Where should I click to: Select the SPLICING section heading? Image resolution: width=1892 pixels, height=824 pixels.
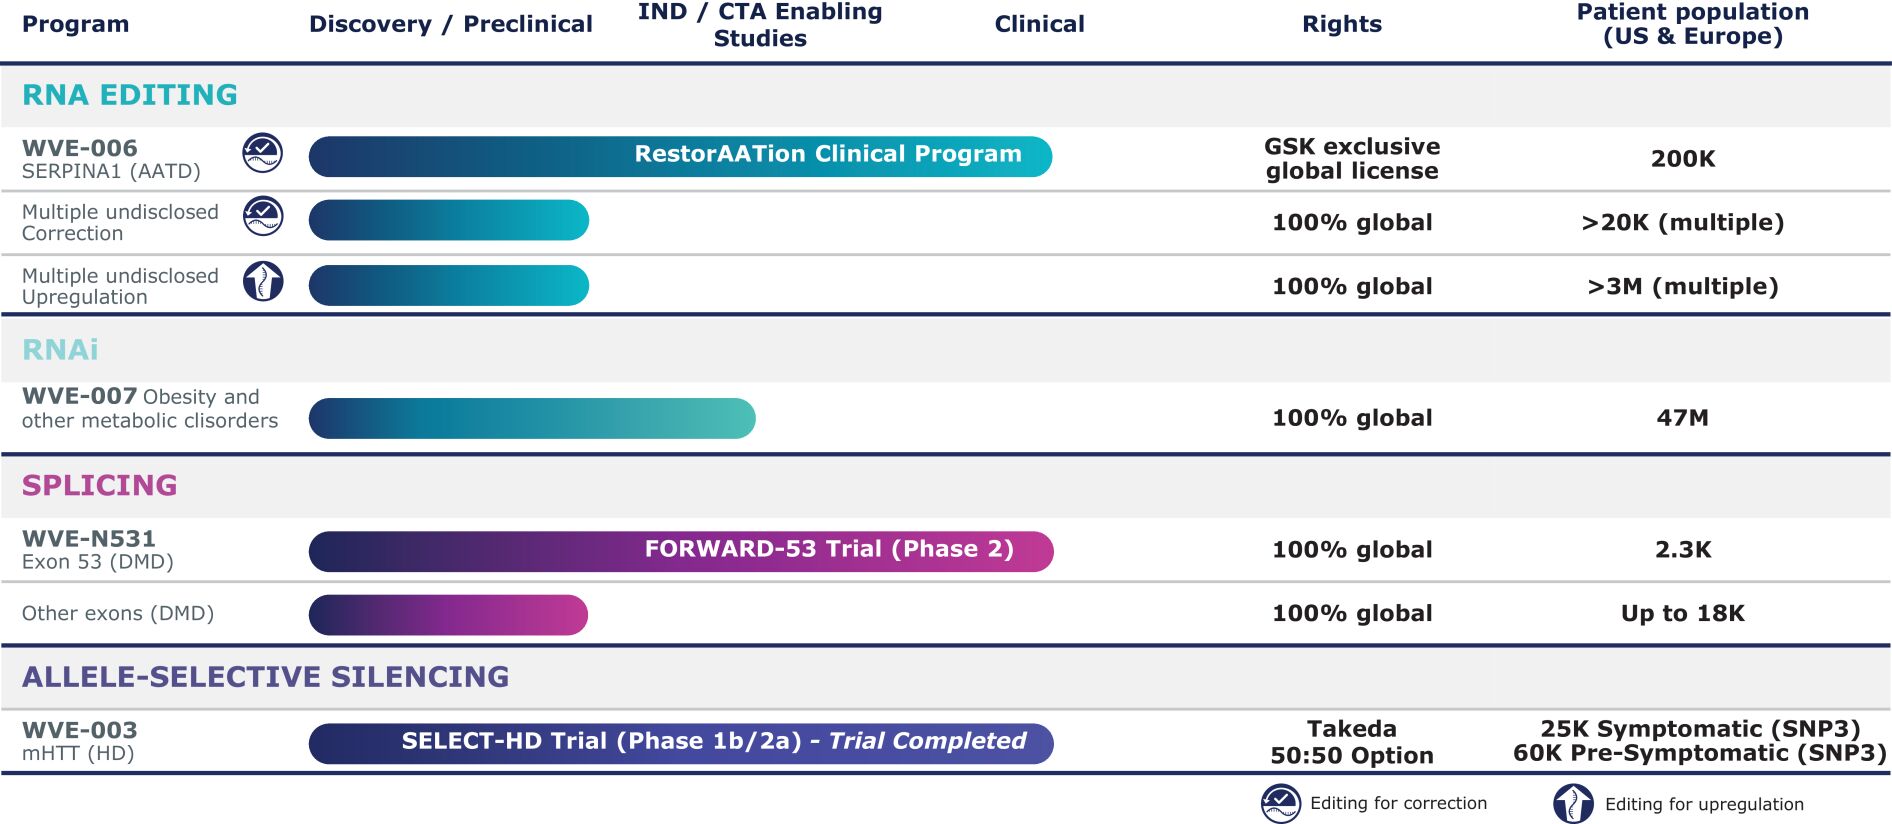coord(100,485)
